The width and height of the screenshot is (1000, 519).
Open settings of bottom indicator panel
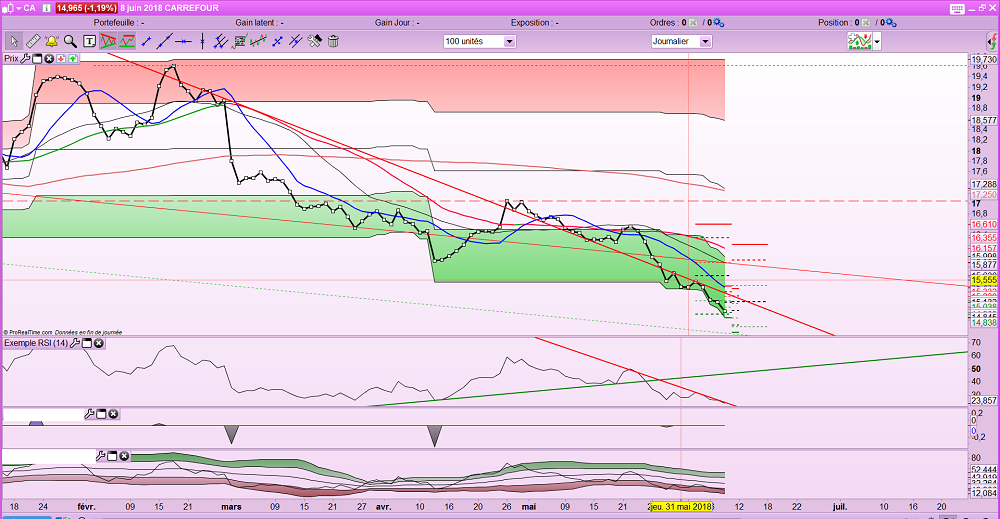point(100,456)
